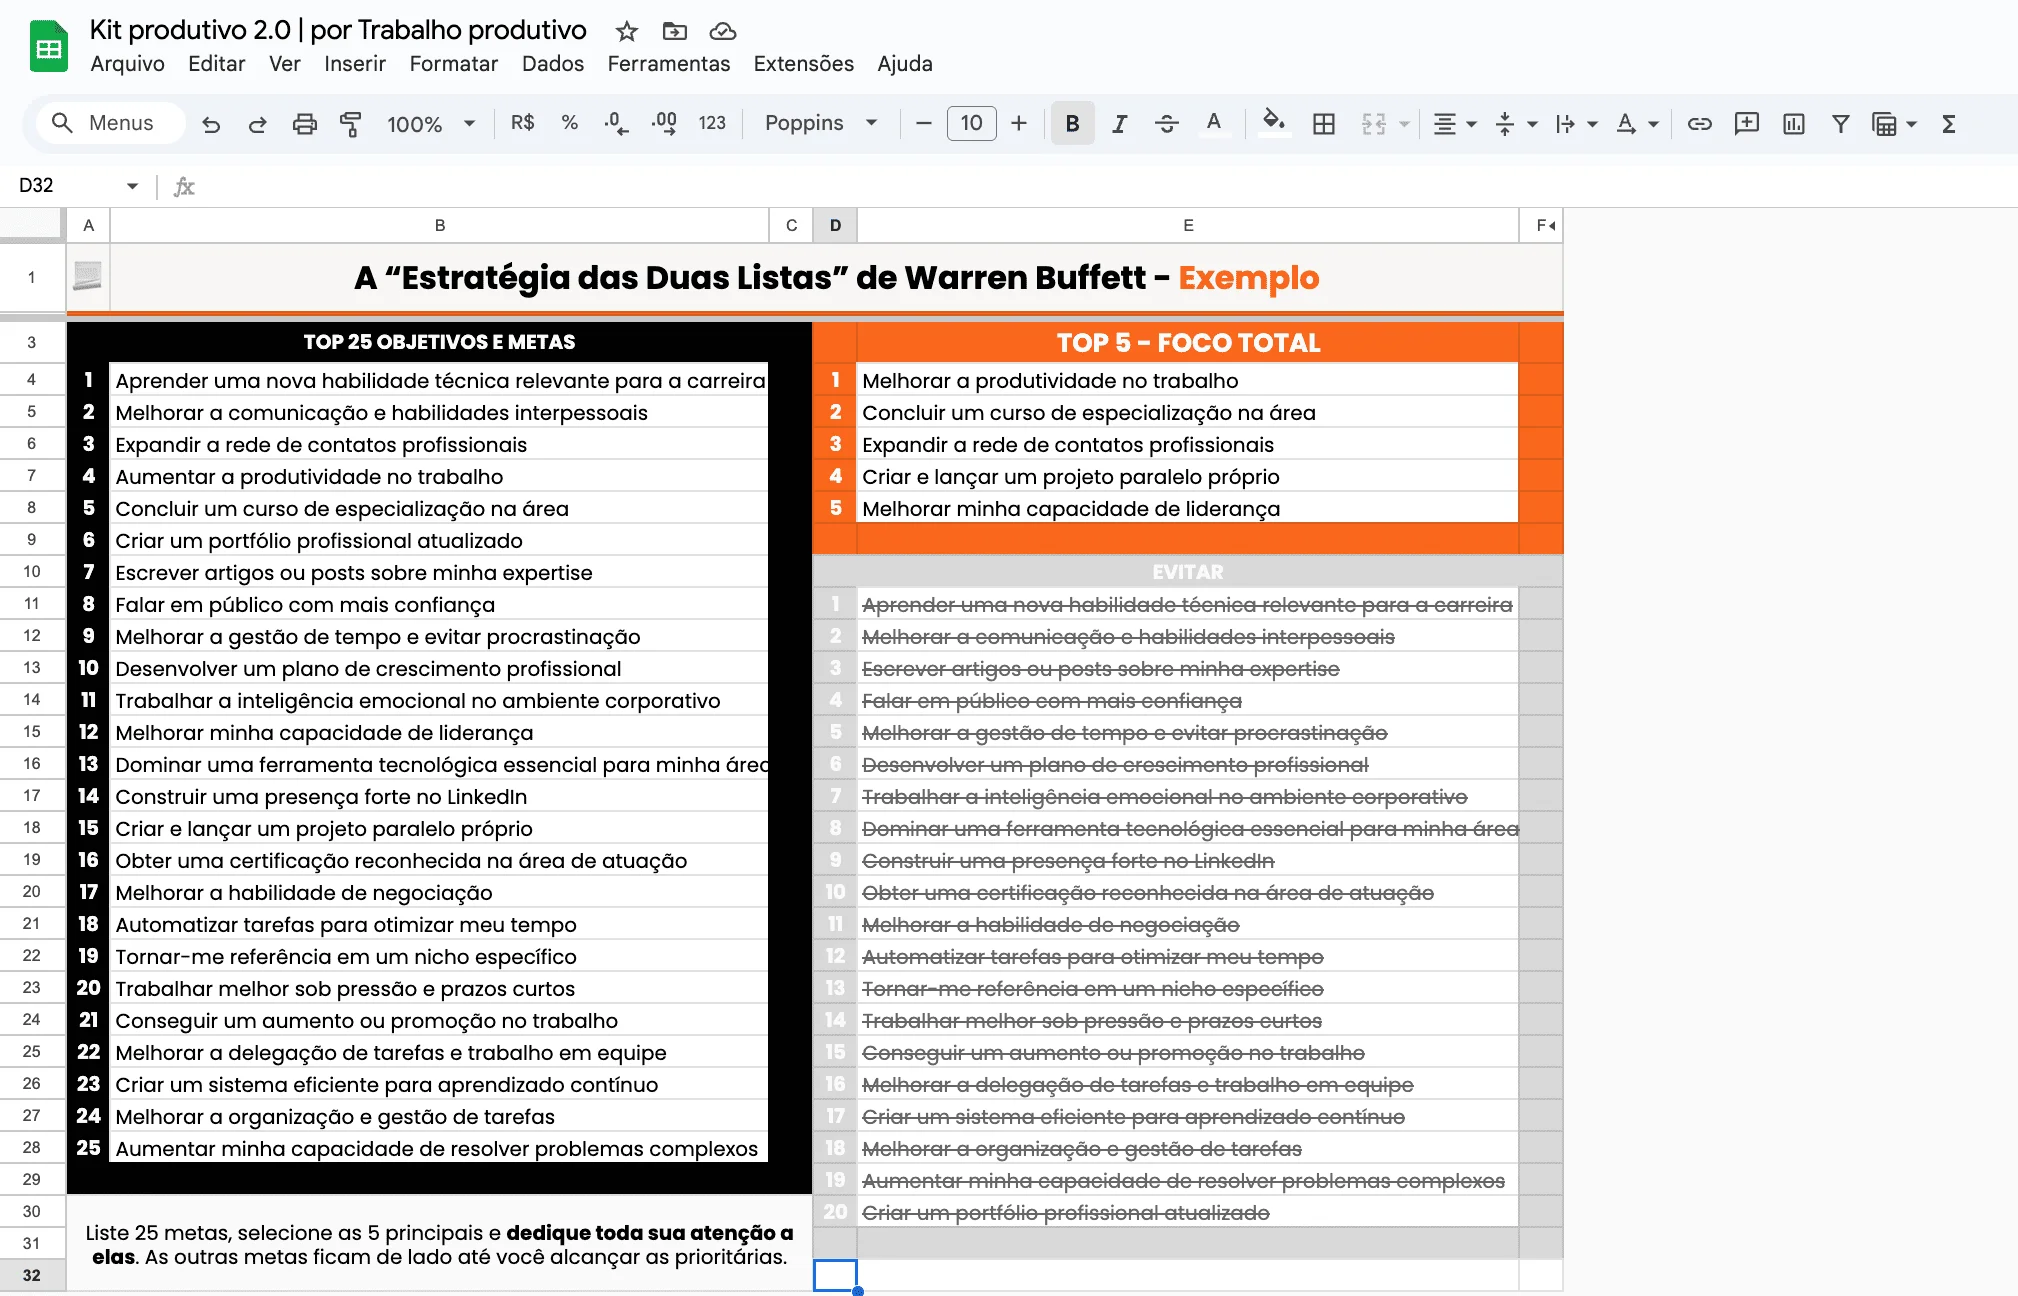Format as currency R$
2018x1296 pixels.
point(522,123)
